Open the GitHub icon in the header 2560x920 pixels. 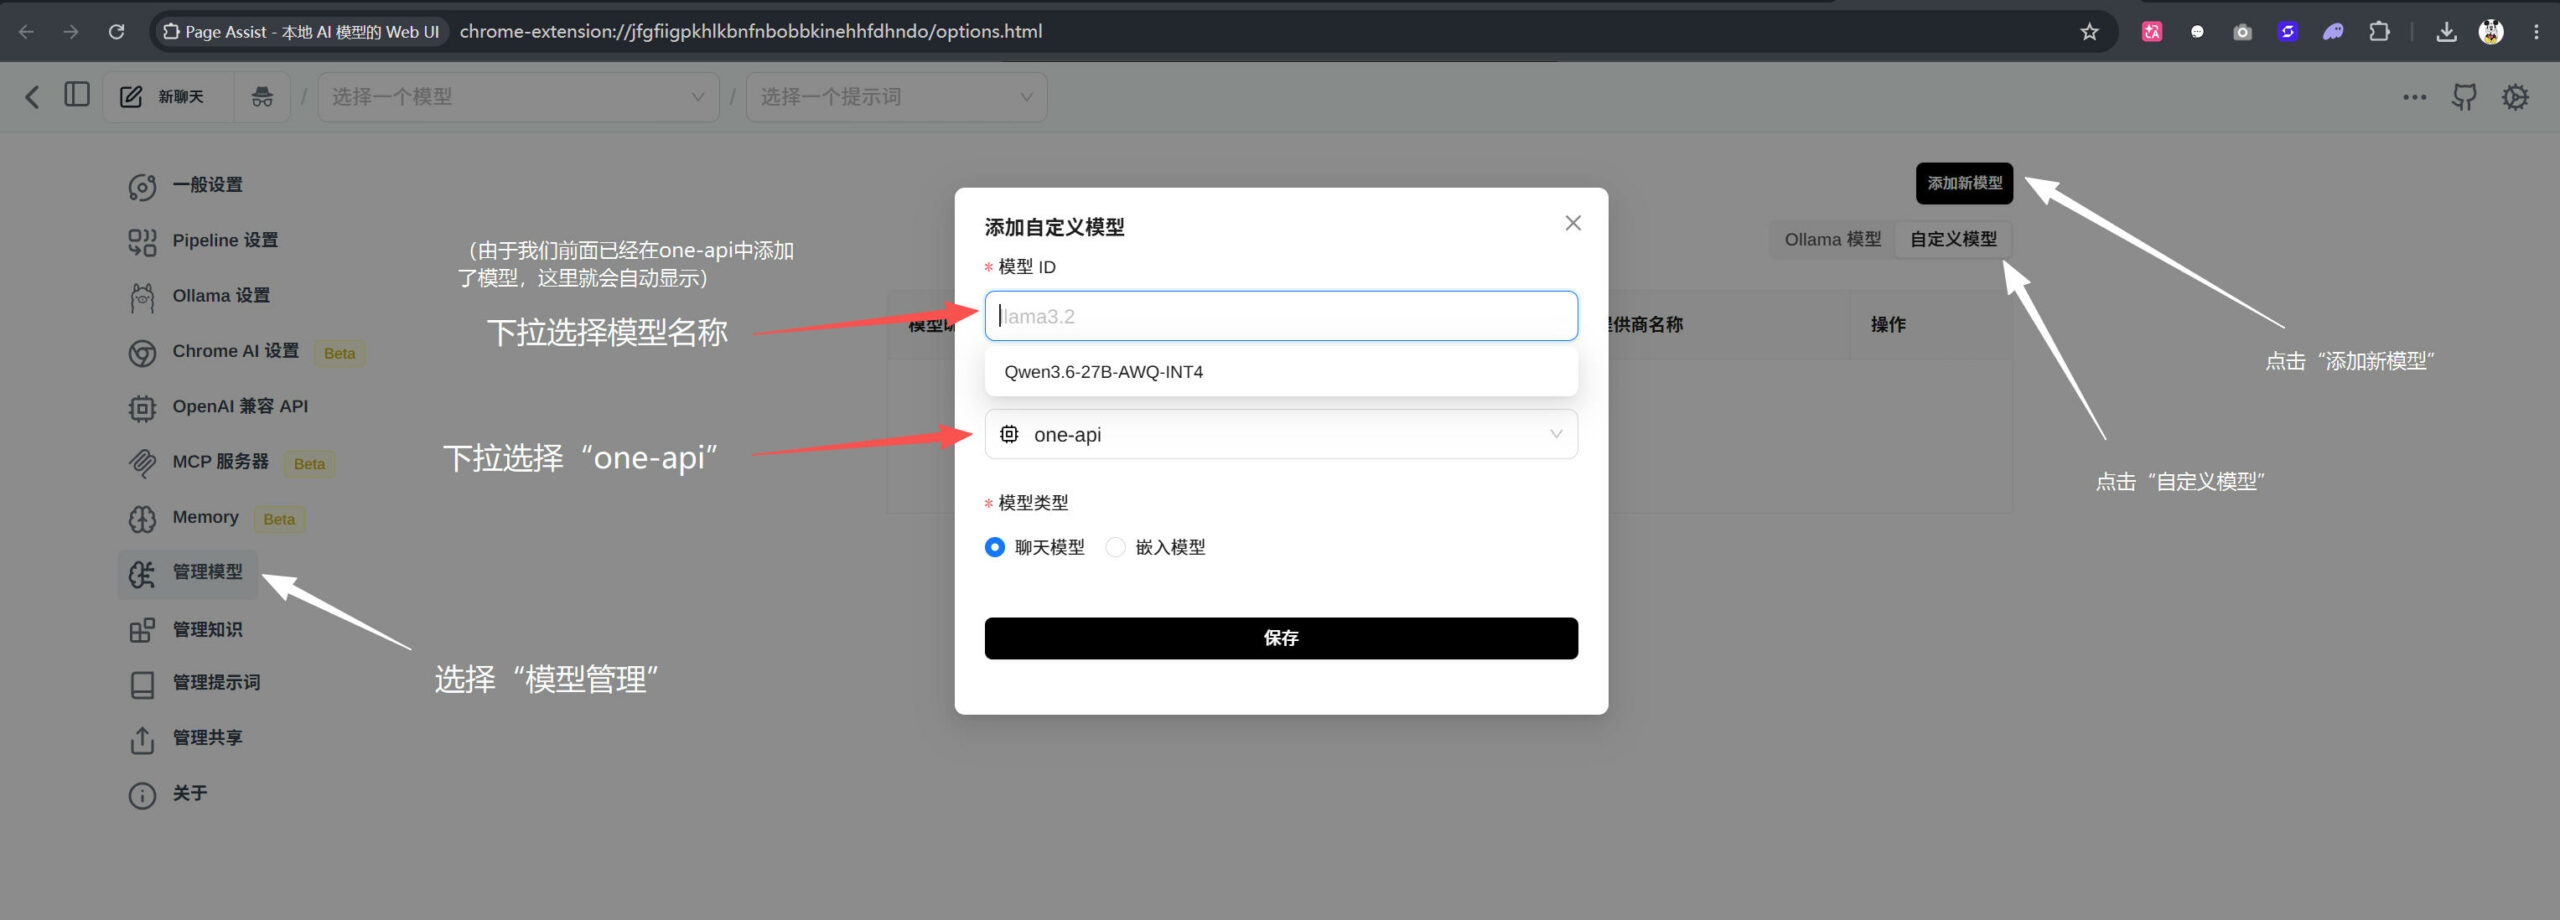[x=2464, y=97]
